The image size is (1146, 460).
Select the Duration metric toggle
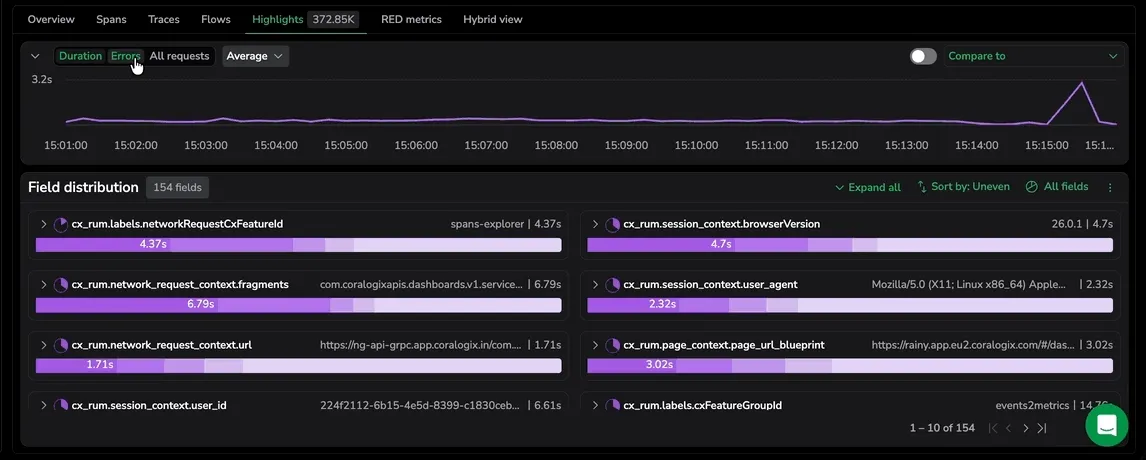point(80,56)
